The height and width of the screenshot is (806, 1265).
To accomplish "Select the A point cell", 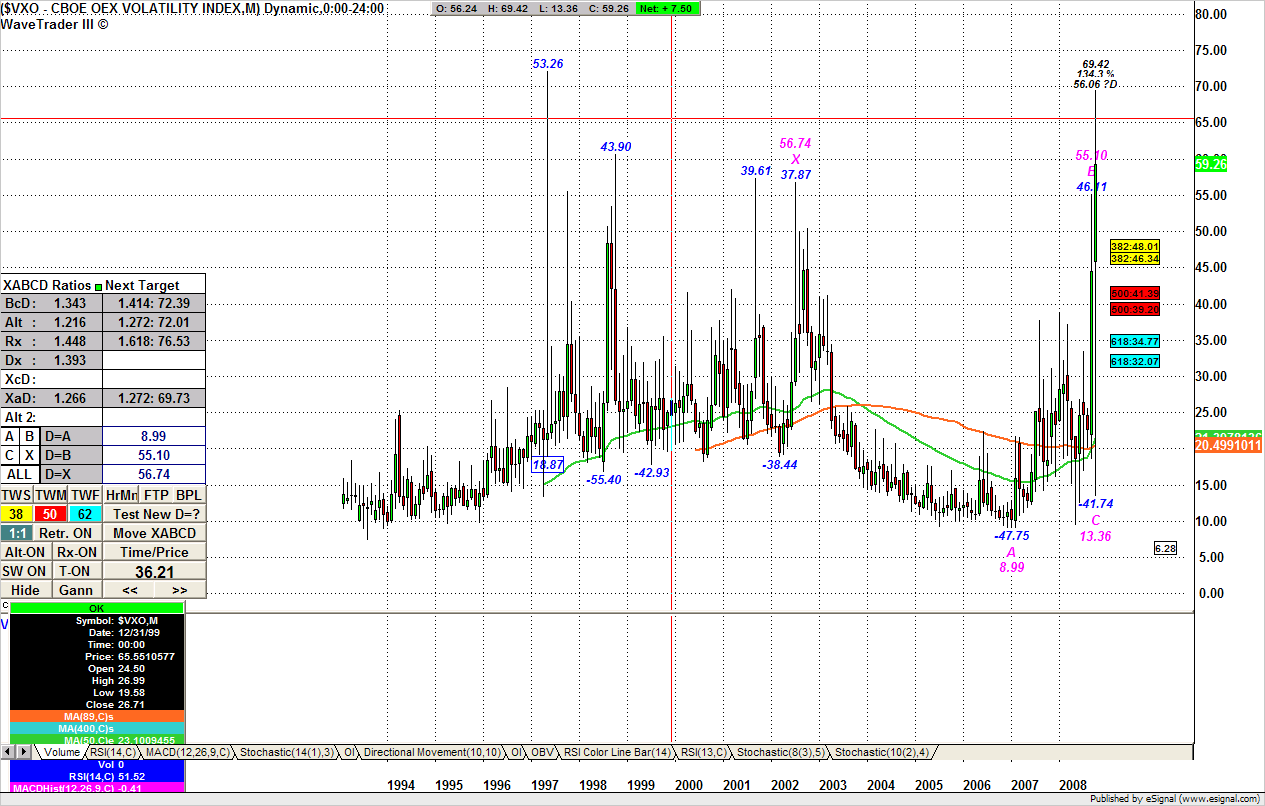I will point(10,436).
